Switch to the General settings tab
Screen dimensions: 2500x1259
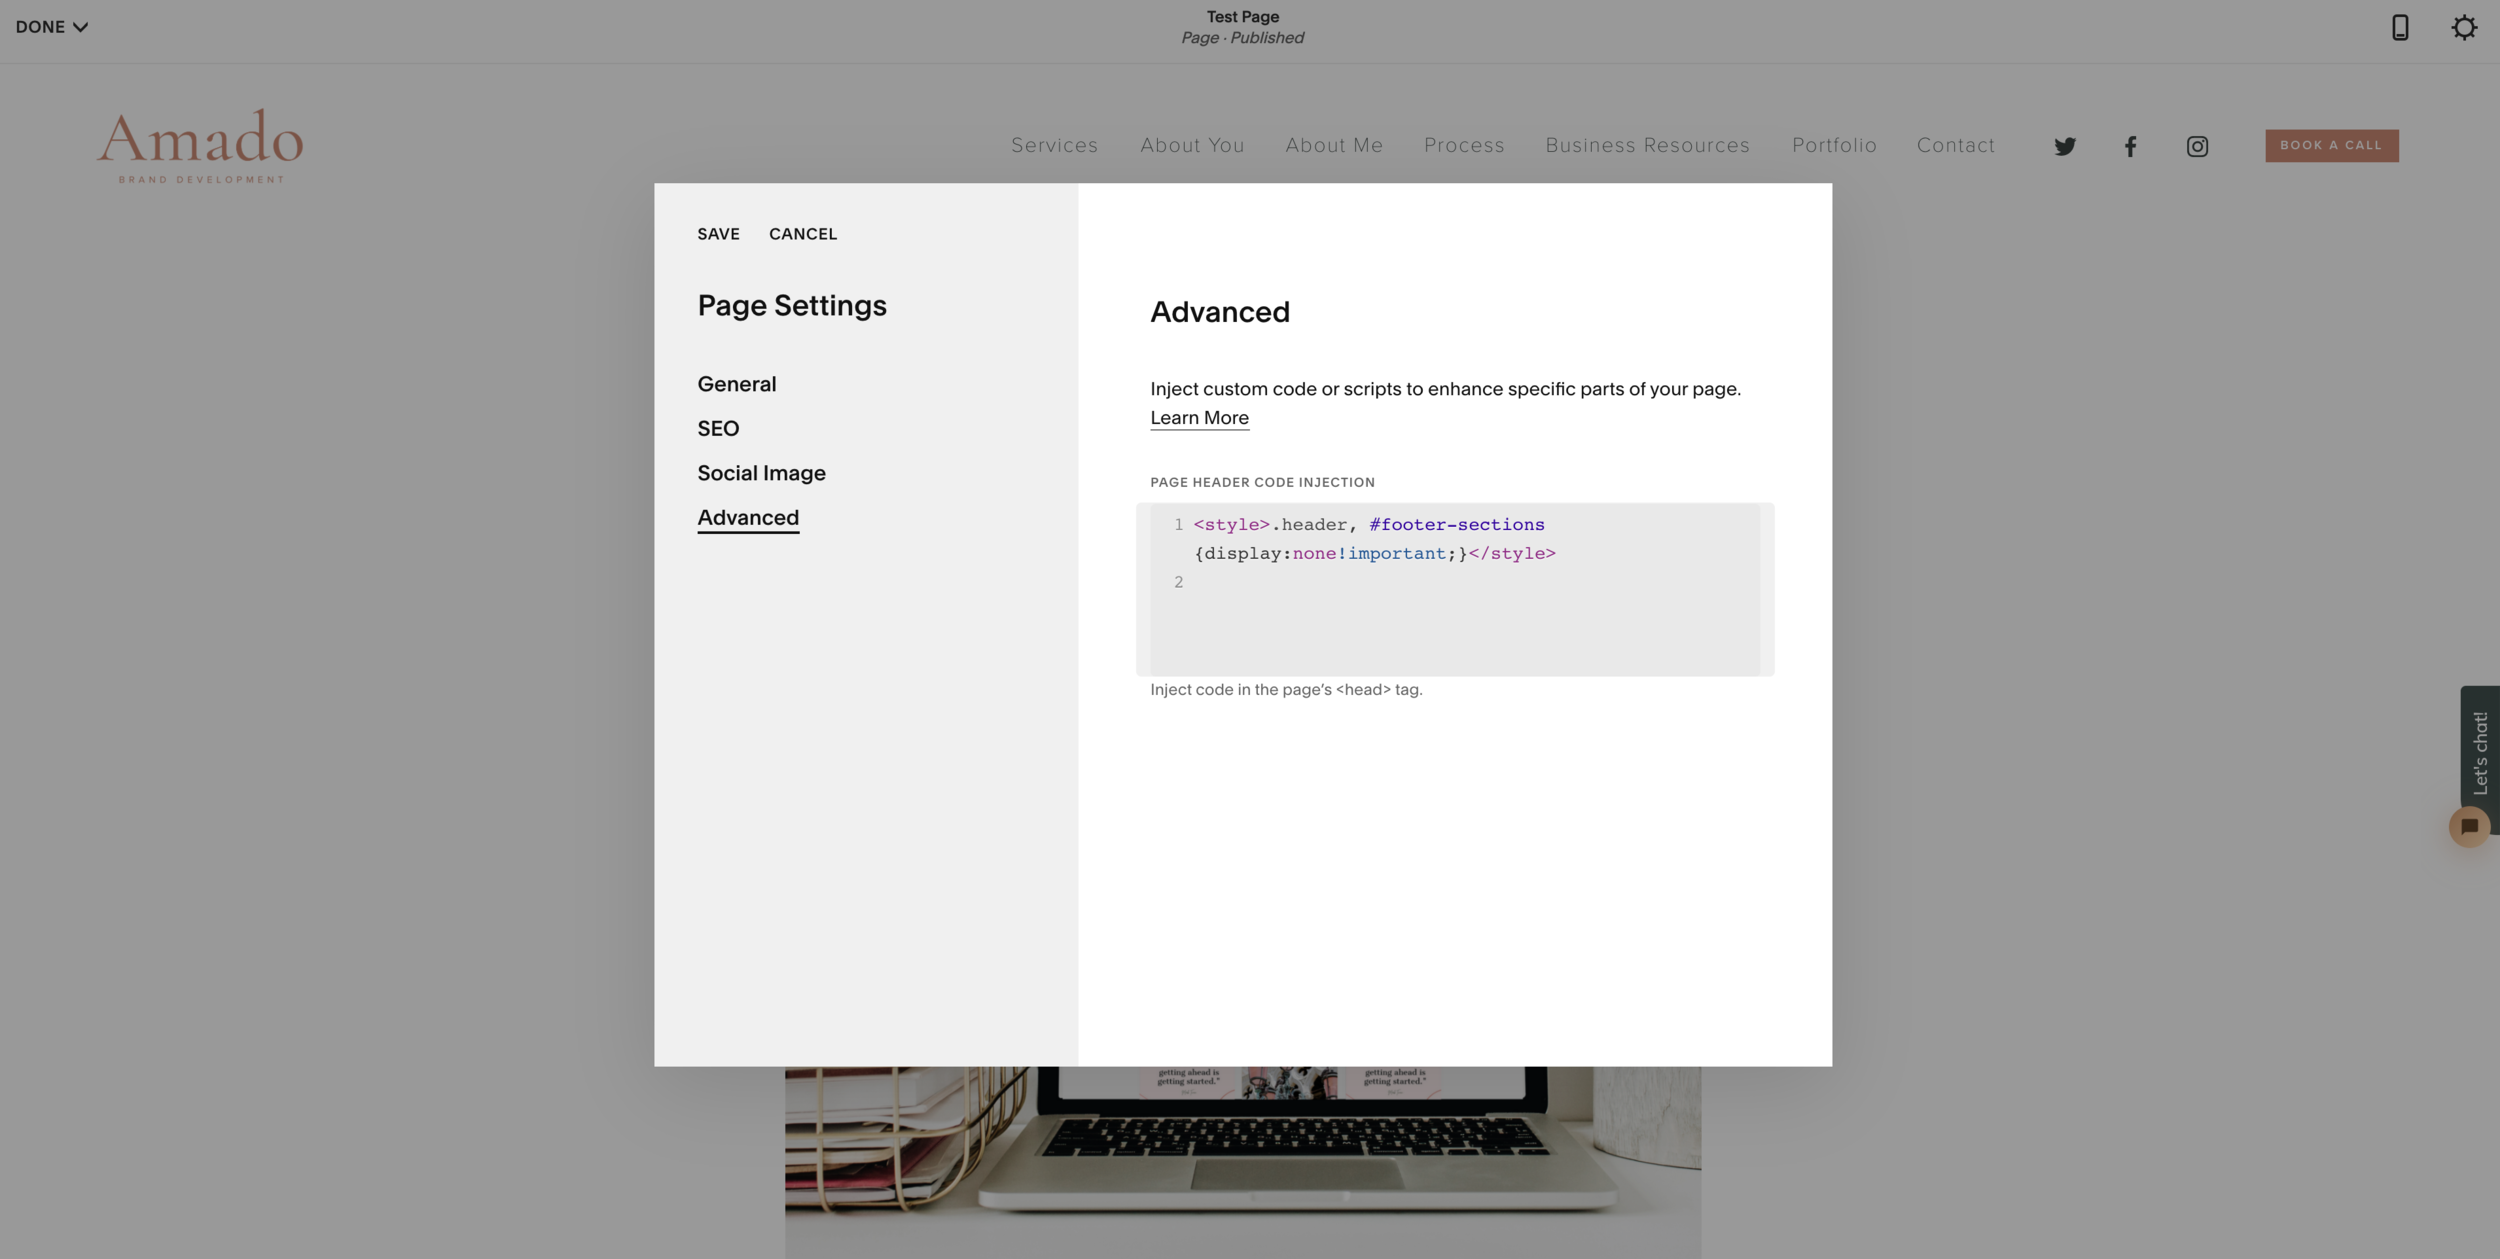(x=736, y=384)
